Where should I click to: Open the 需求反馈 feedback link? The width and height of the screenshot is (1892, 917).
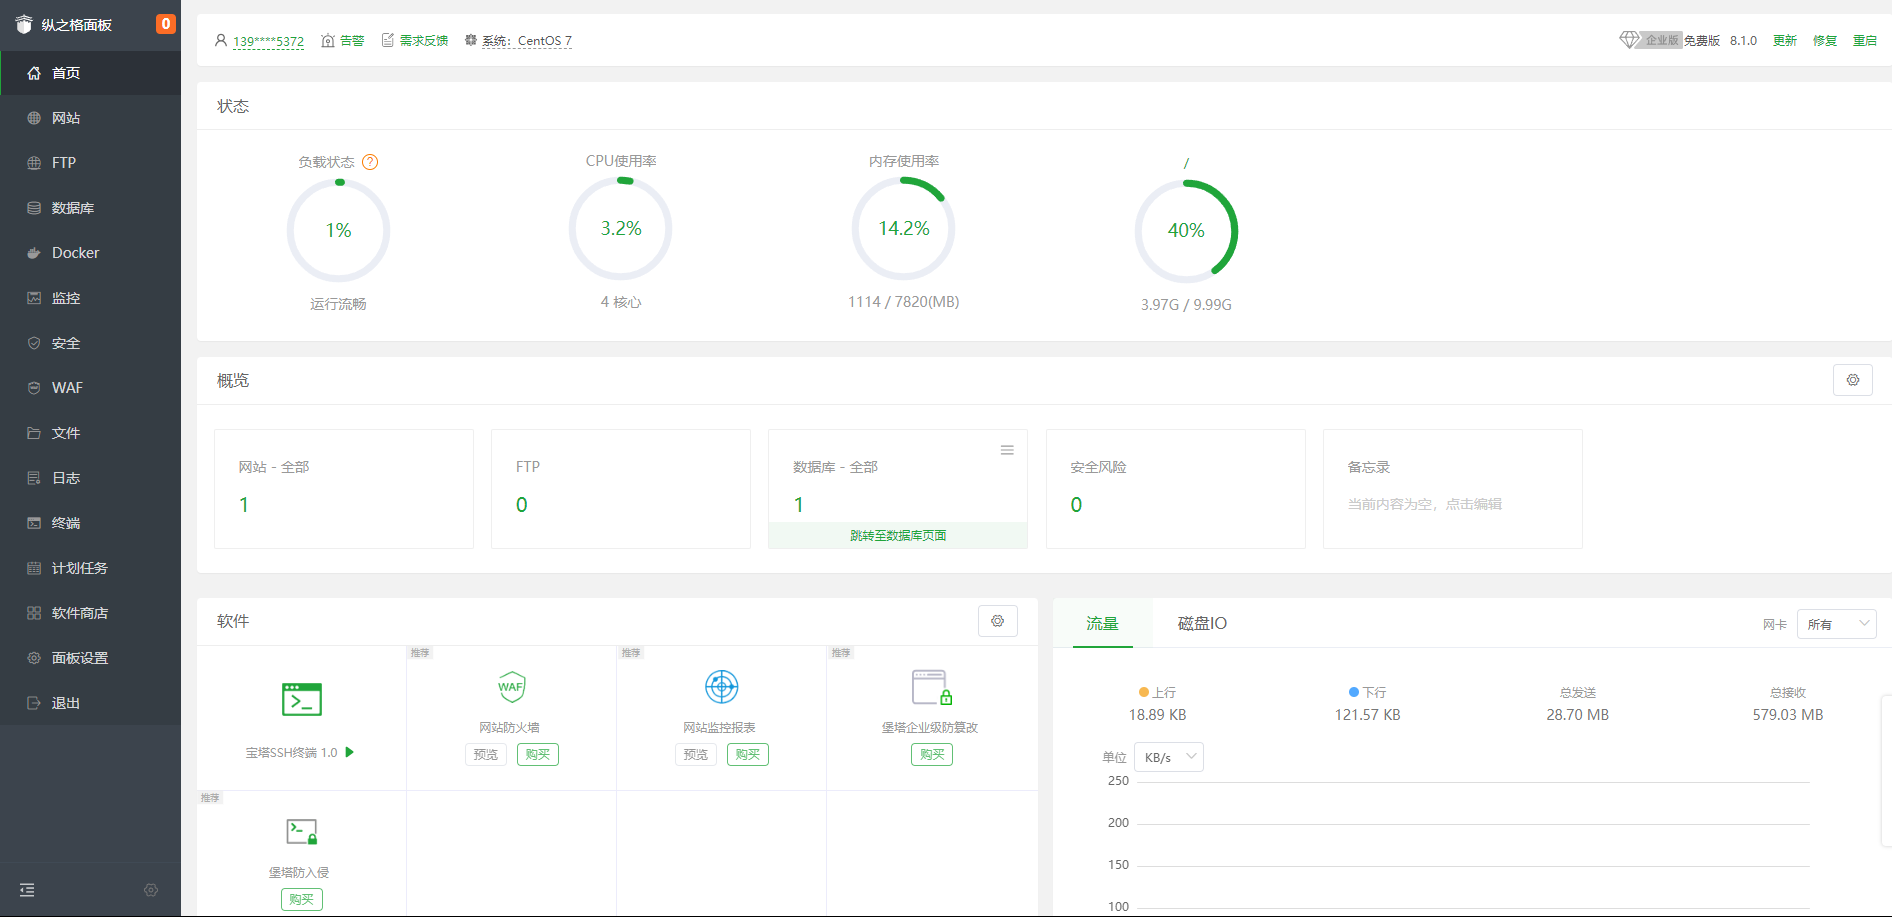[x=415, y=41]
